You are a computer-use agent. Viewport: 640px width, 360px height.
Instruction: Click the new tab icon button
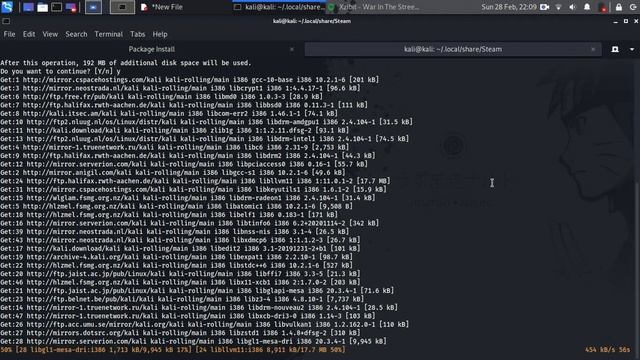615,49
